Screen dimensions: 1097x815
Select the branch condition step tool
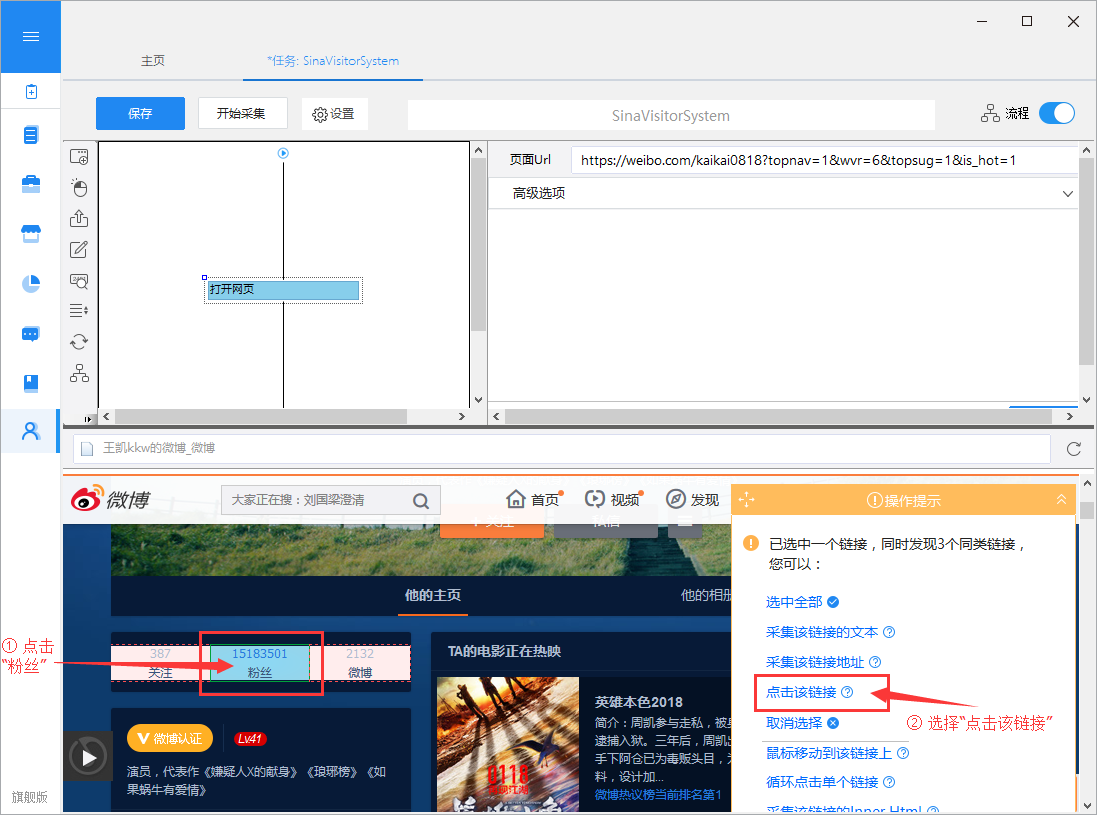[79, 373]
